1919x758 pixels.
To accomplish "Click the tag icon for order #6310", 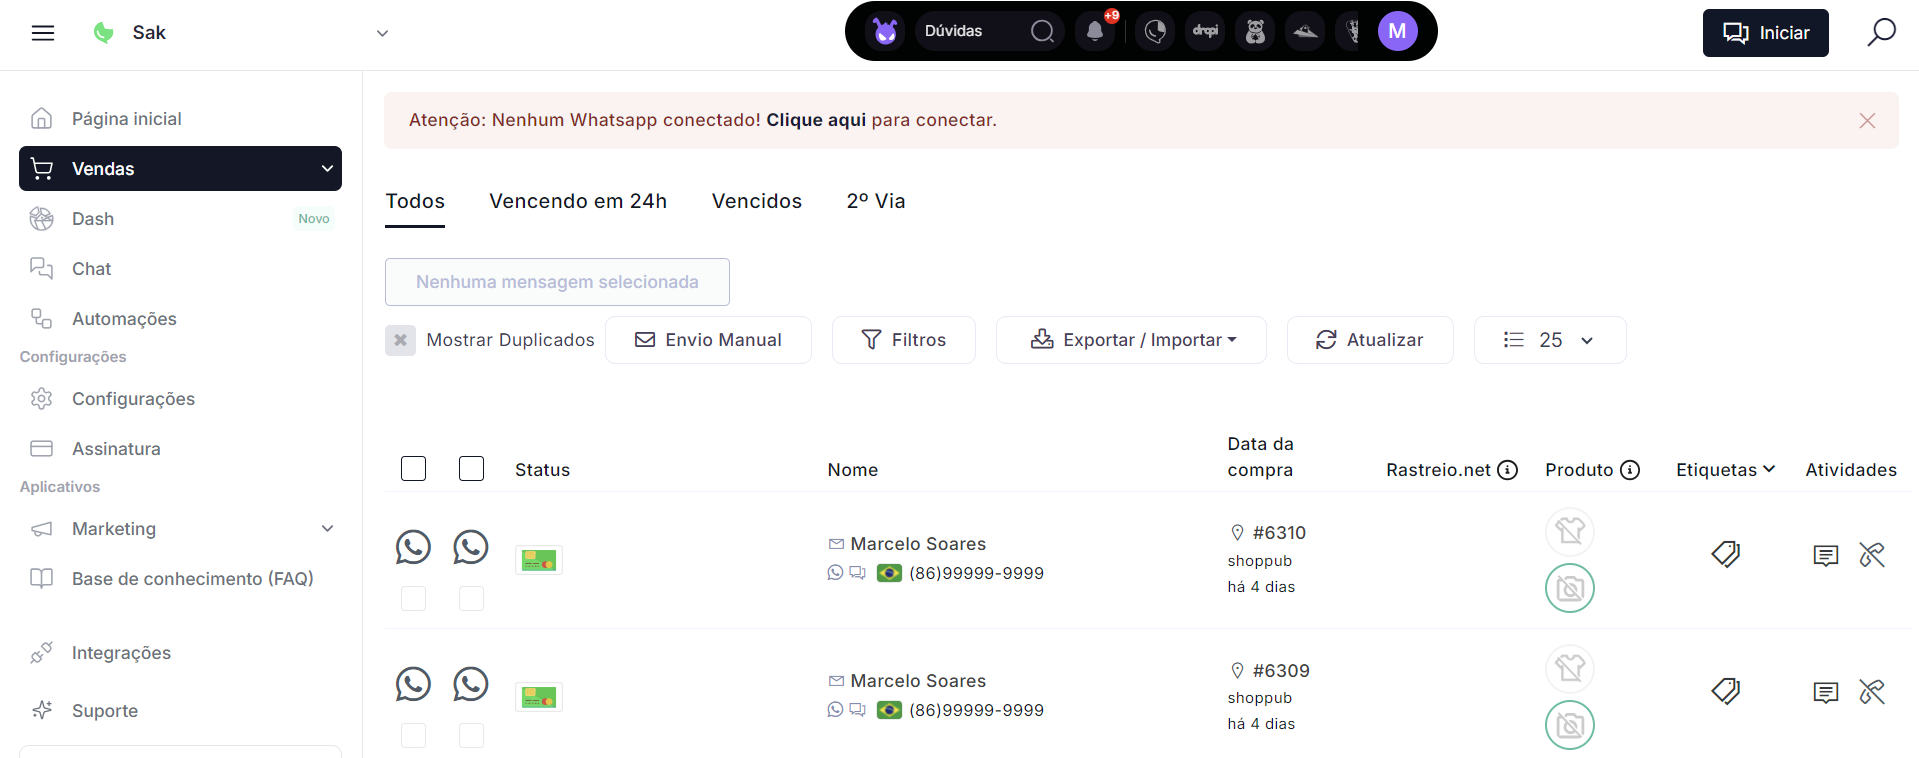I will [x=1726, y=554].
